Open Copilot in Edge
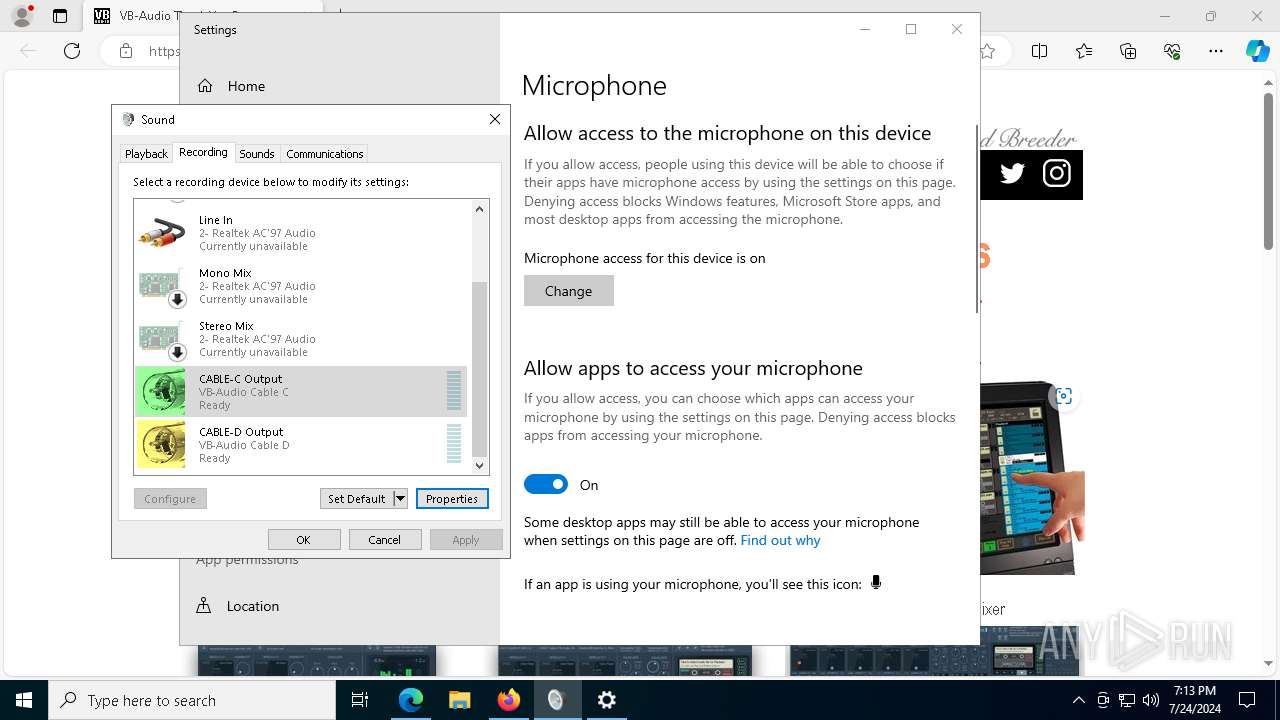This screenshot has height=720, width=1280. tap(1257, 51)
